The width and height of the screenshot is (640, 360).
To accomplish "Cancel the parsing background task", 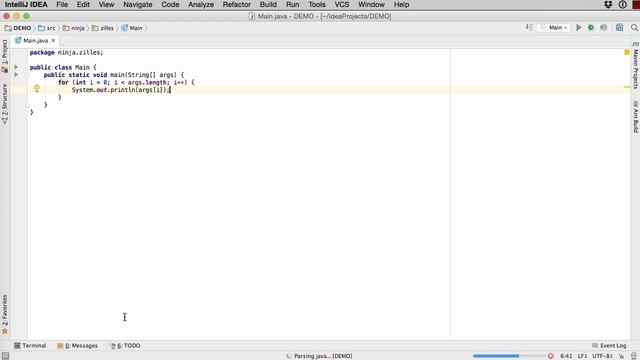I will 551,356.
